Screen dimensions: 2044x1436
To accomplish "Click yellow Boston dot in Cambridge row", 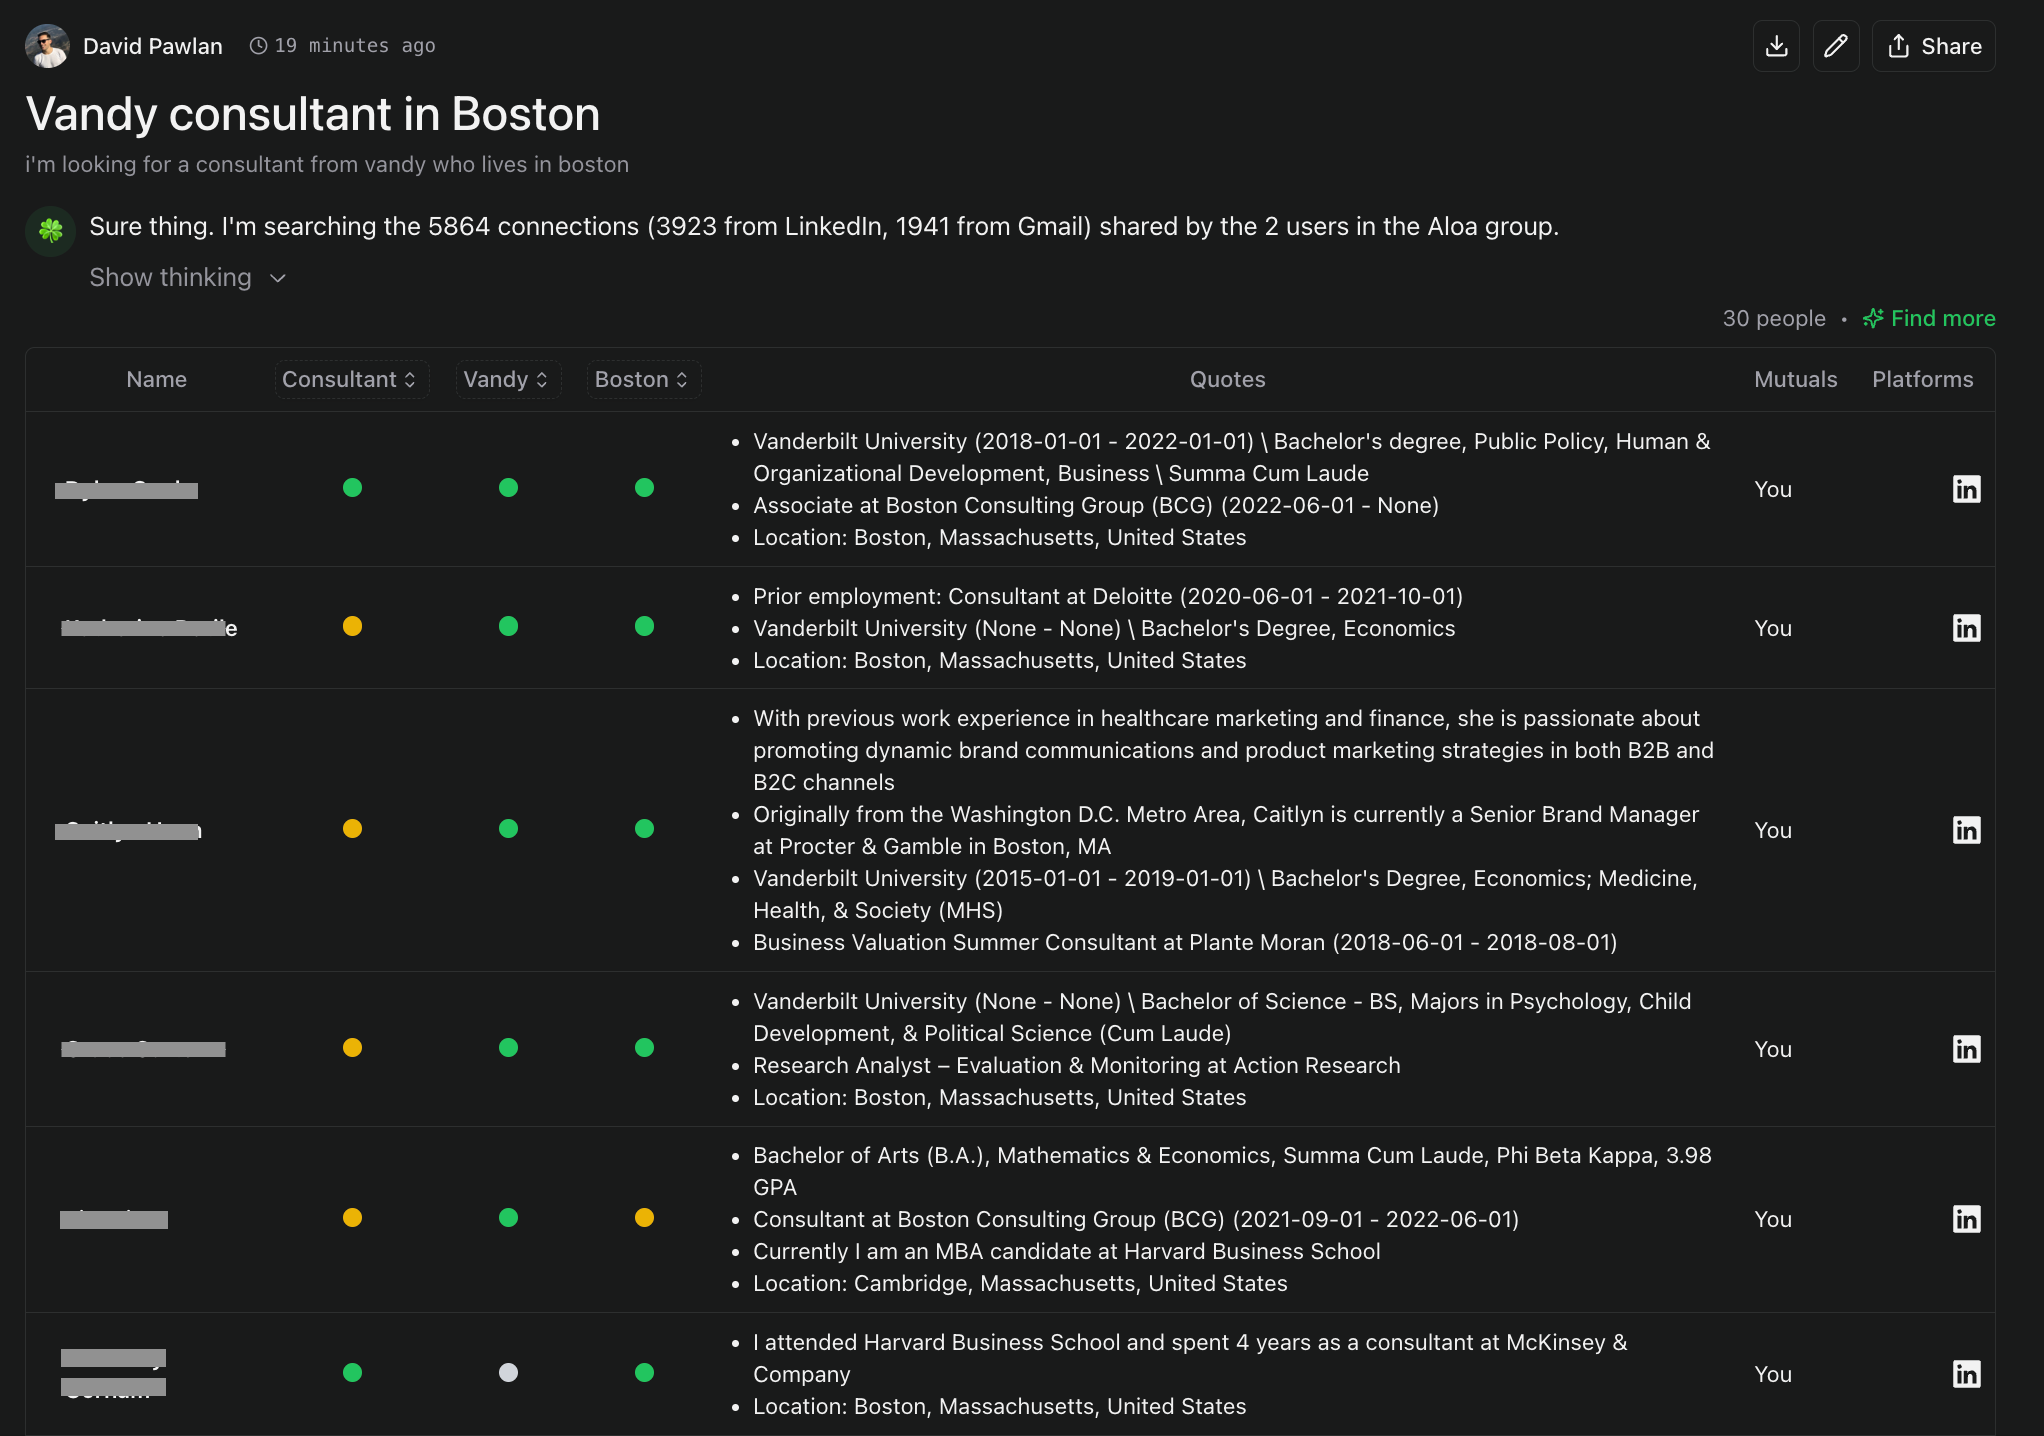I will [644, 1217].
